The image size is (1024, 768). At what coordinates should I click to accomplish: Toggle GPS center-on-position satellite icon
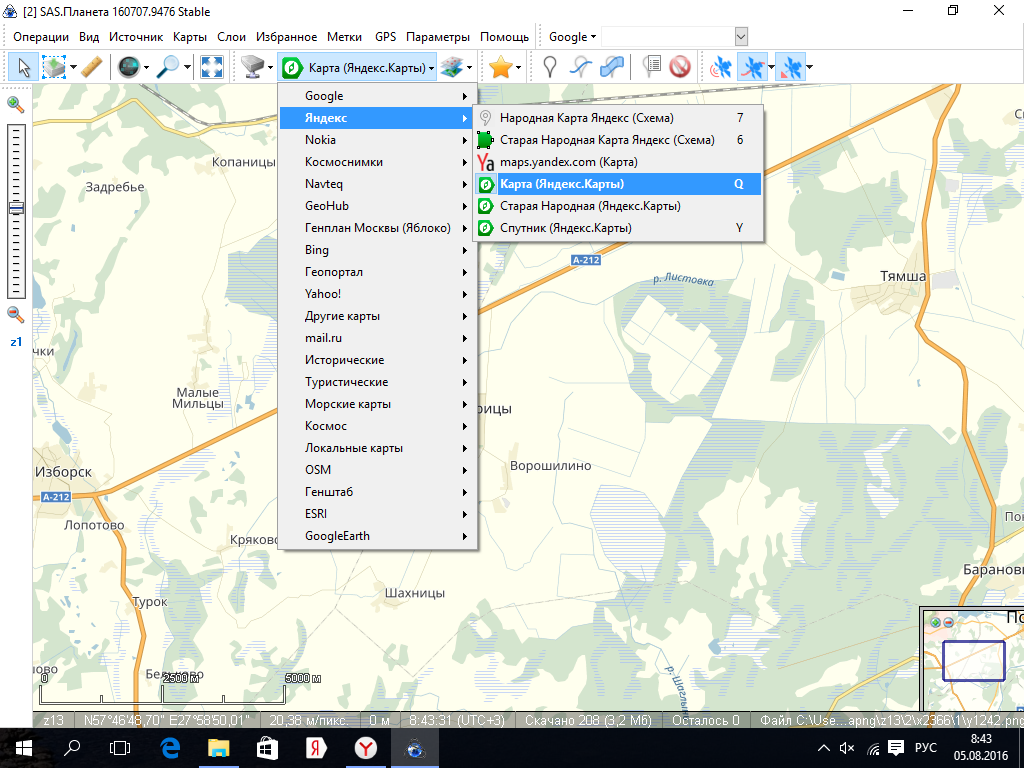(790, 67)
